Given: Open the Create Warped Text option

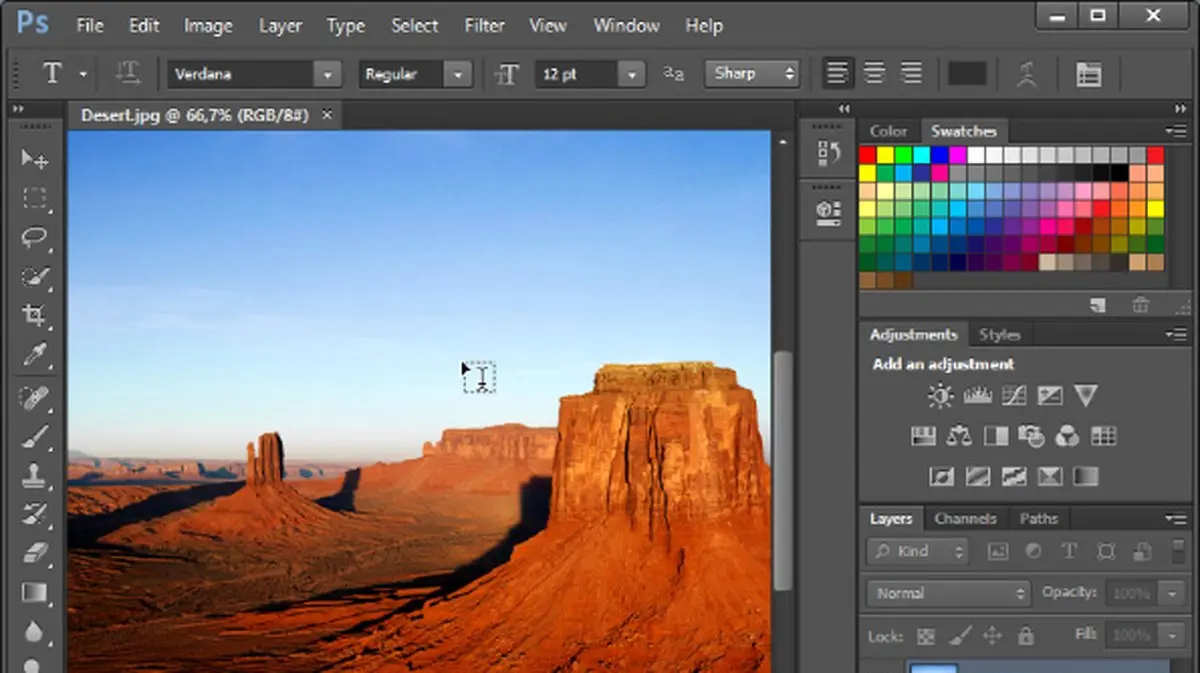Looking at the screenshot, I should [1026, 74].
